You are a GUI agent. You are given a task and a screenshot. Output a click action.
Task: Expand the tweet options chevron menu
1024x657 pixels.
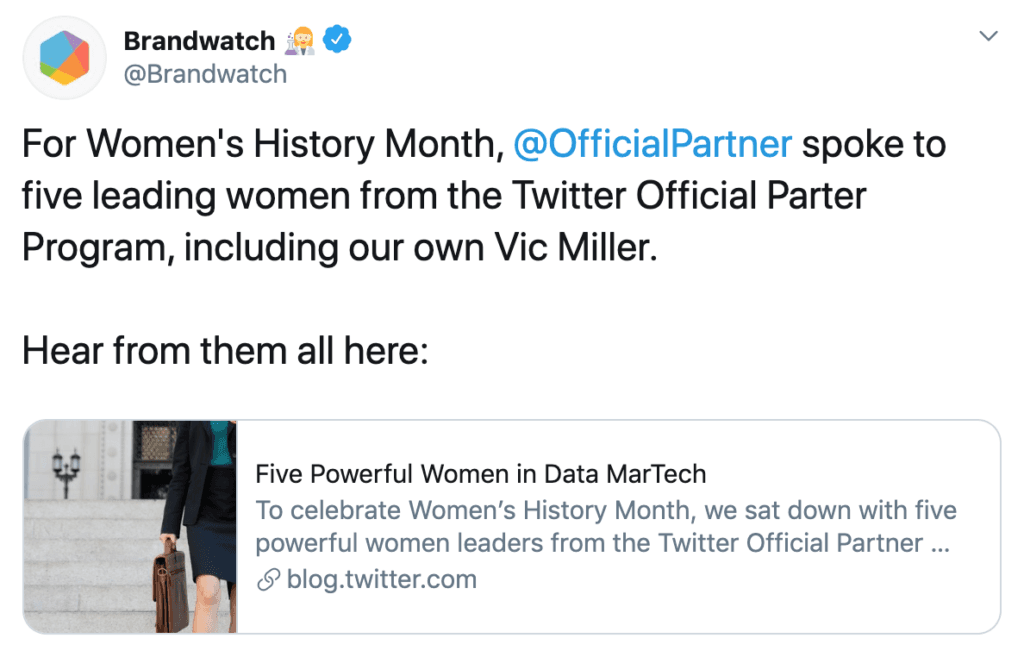tap(988, 35)
